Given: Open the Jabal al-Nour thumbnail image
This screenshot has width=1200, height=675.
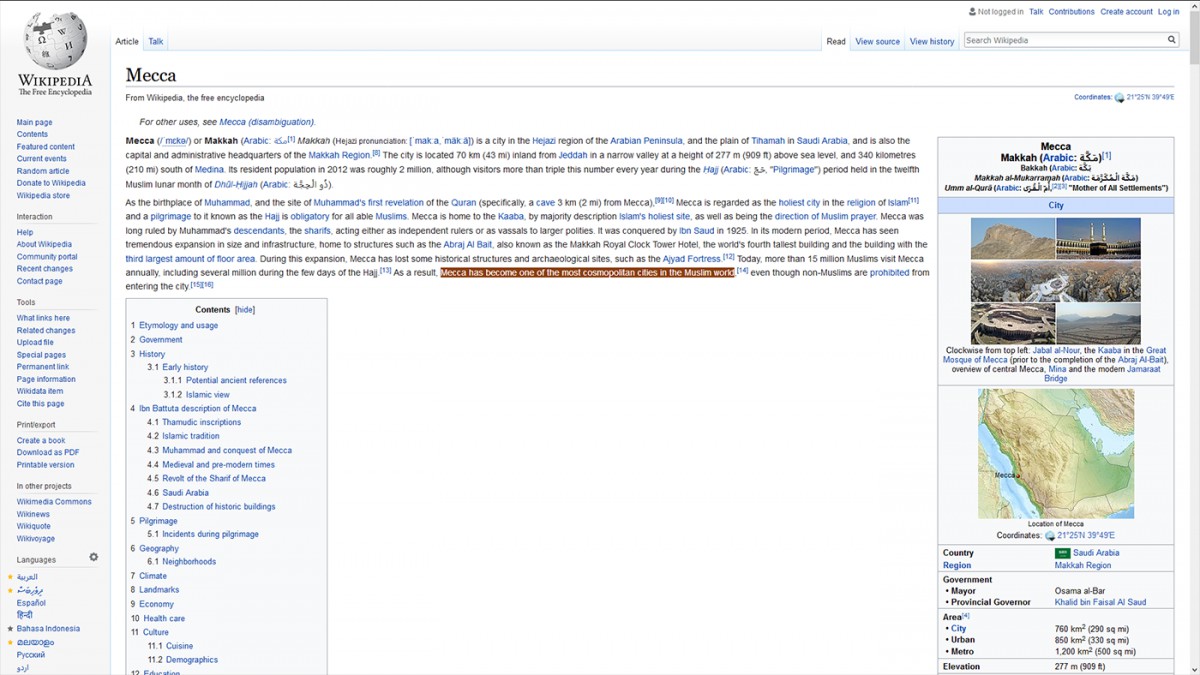Looking at the screenshot, I should [1012, 239].
